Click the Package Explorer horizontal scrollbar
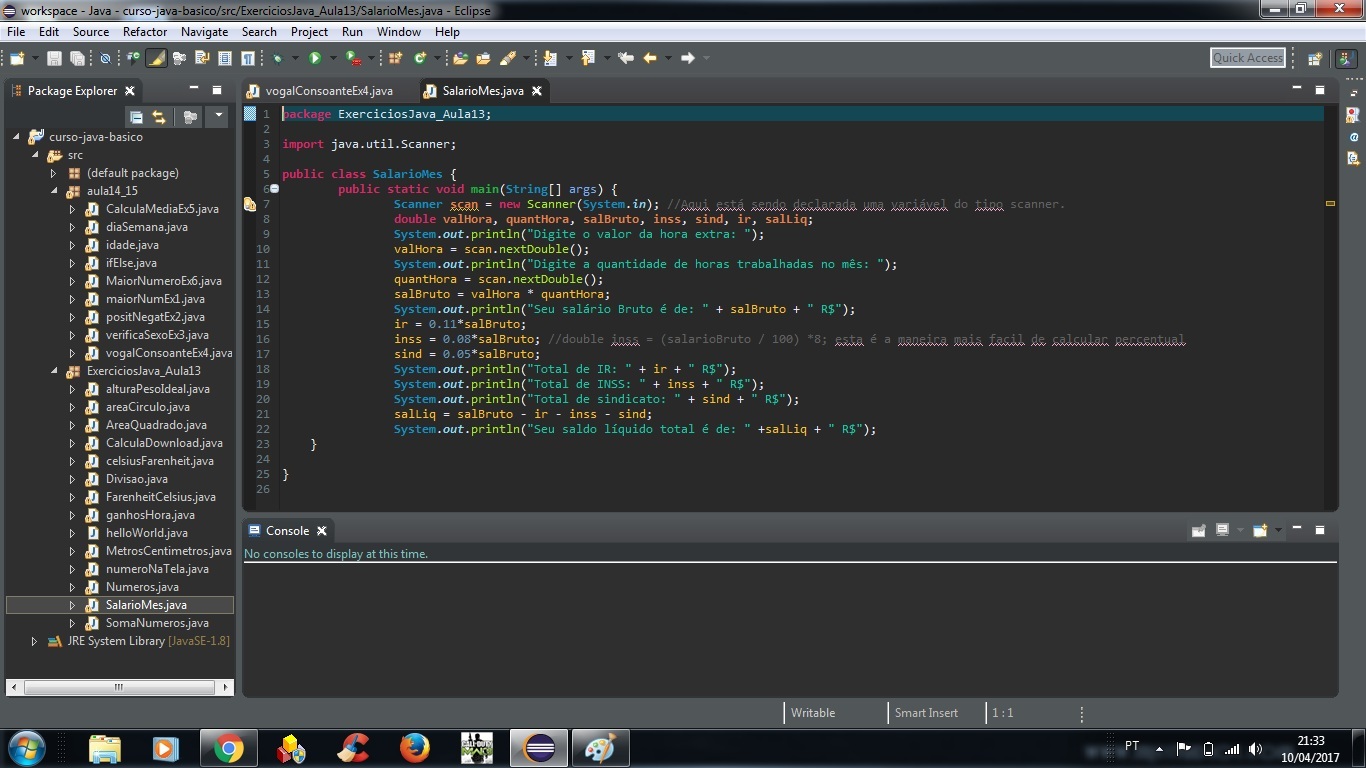 (118, 687)
